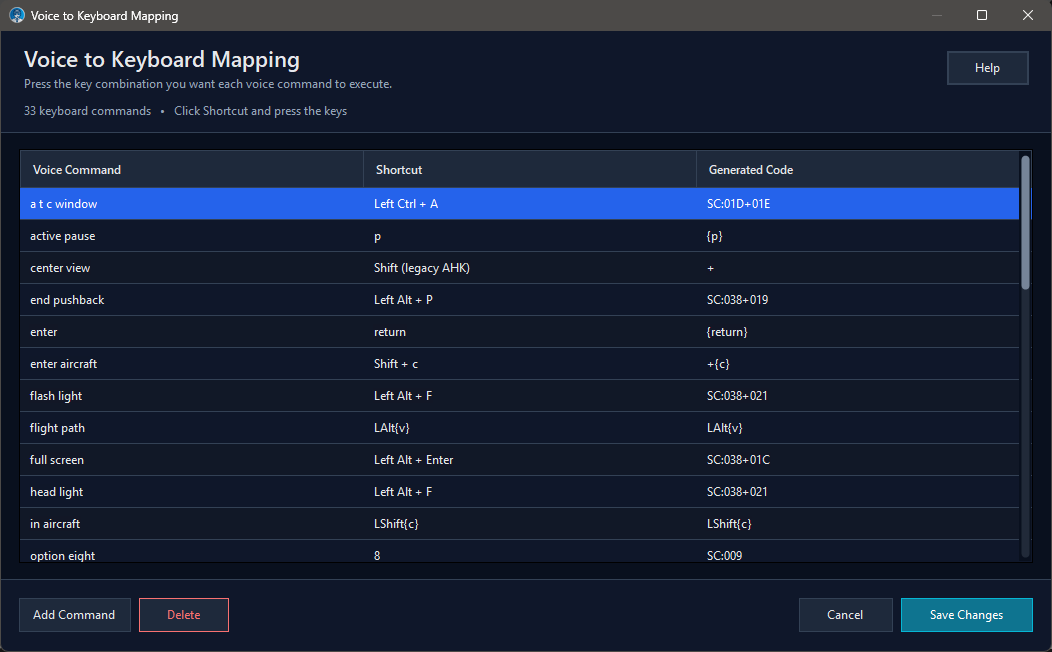Click the Add Command button

[74, 614]
